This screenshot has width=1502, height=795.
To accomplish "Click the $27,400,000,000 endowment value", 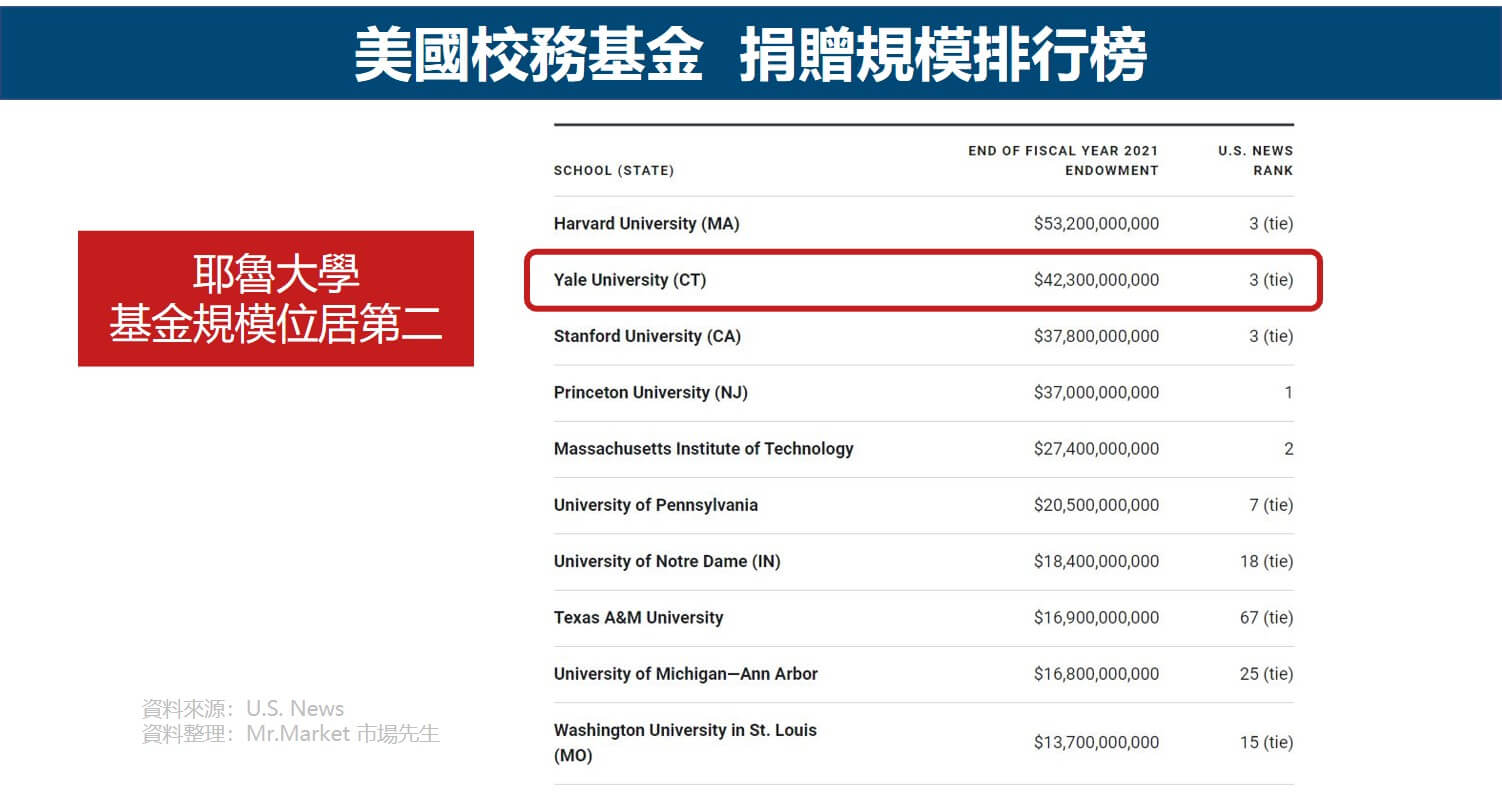I will click(x=1096, y=449).
